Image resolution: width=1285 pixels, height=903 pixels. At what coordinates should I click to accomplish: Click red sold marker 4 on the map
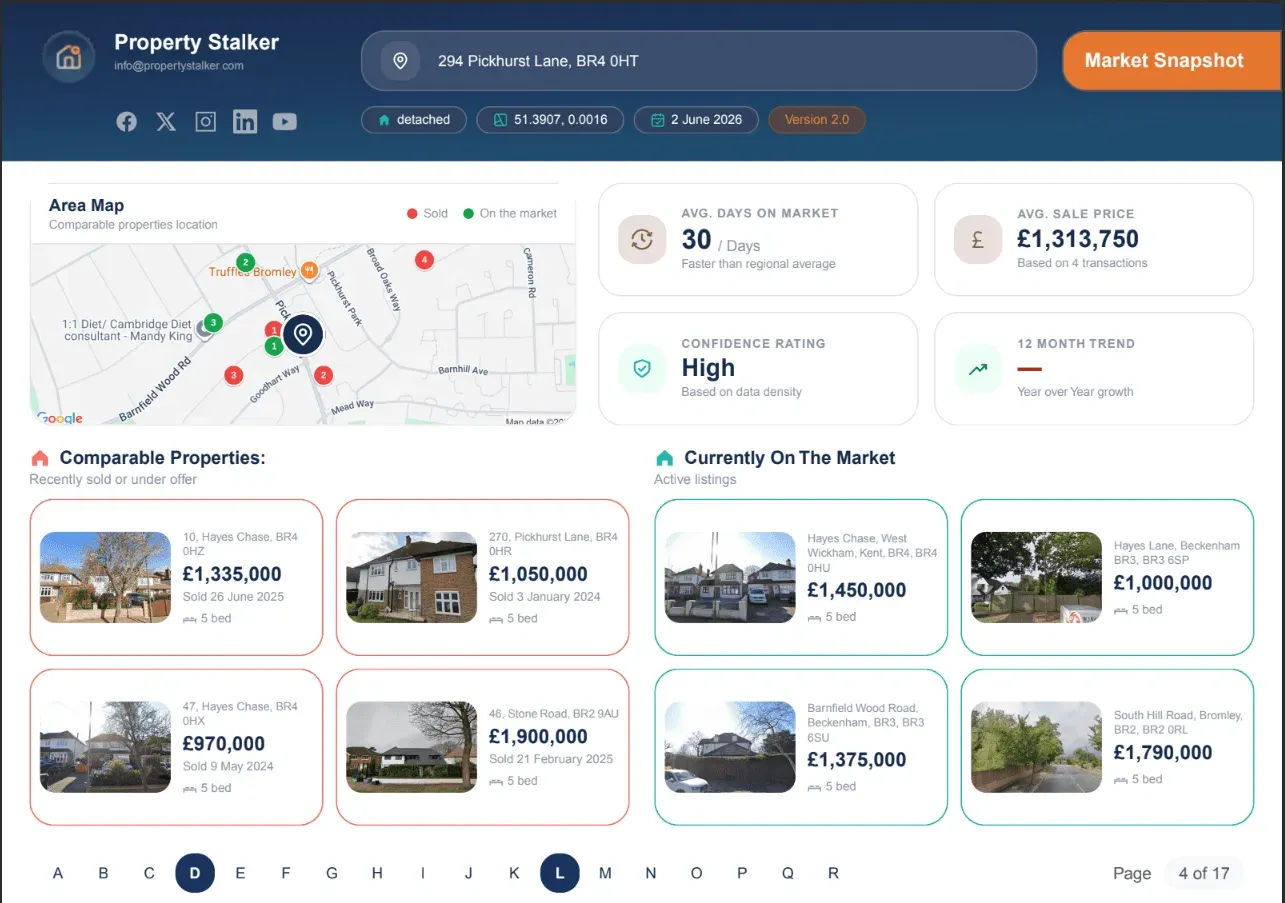coord(425,260)
